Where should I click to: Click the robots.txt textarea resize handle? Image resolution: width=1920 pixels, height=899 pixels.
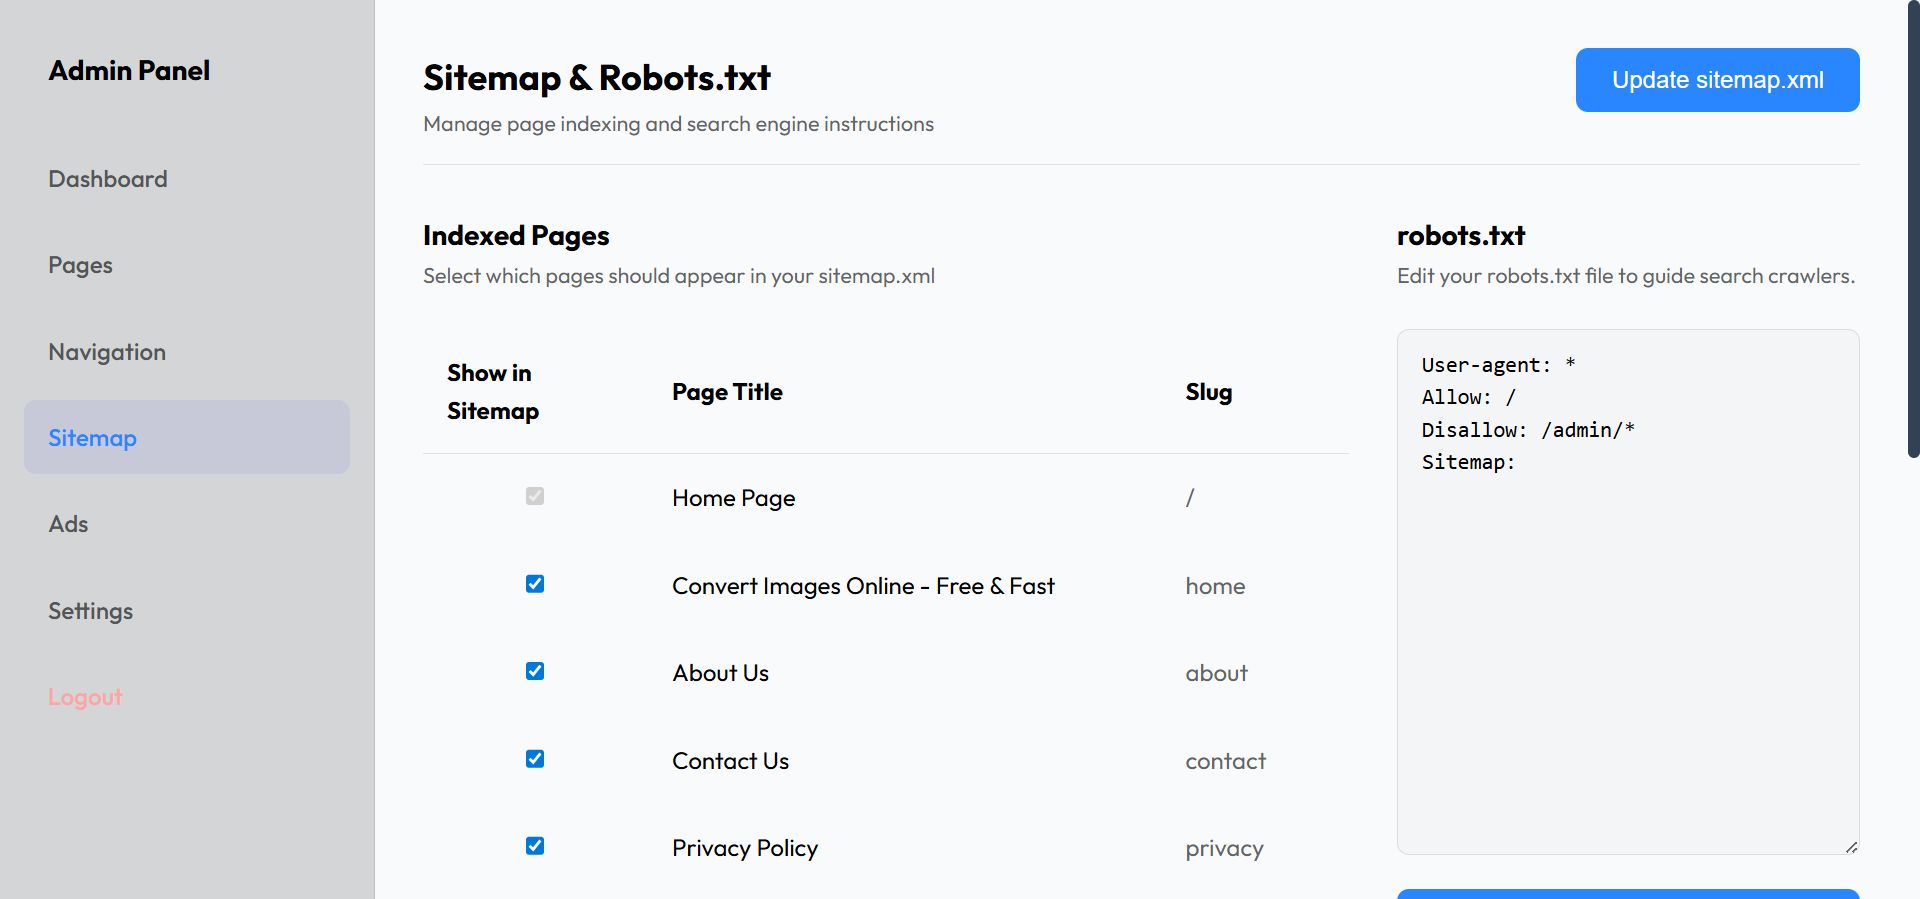(x=1851, y=847)
